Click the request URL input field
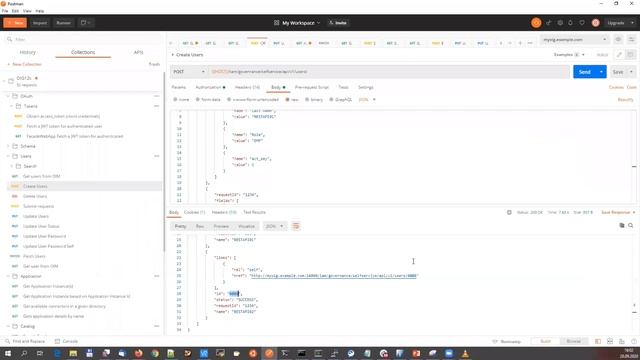640x360 pixels. pos(389,72)
